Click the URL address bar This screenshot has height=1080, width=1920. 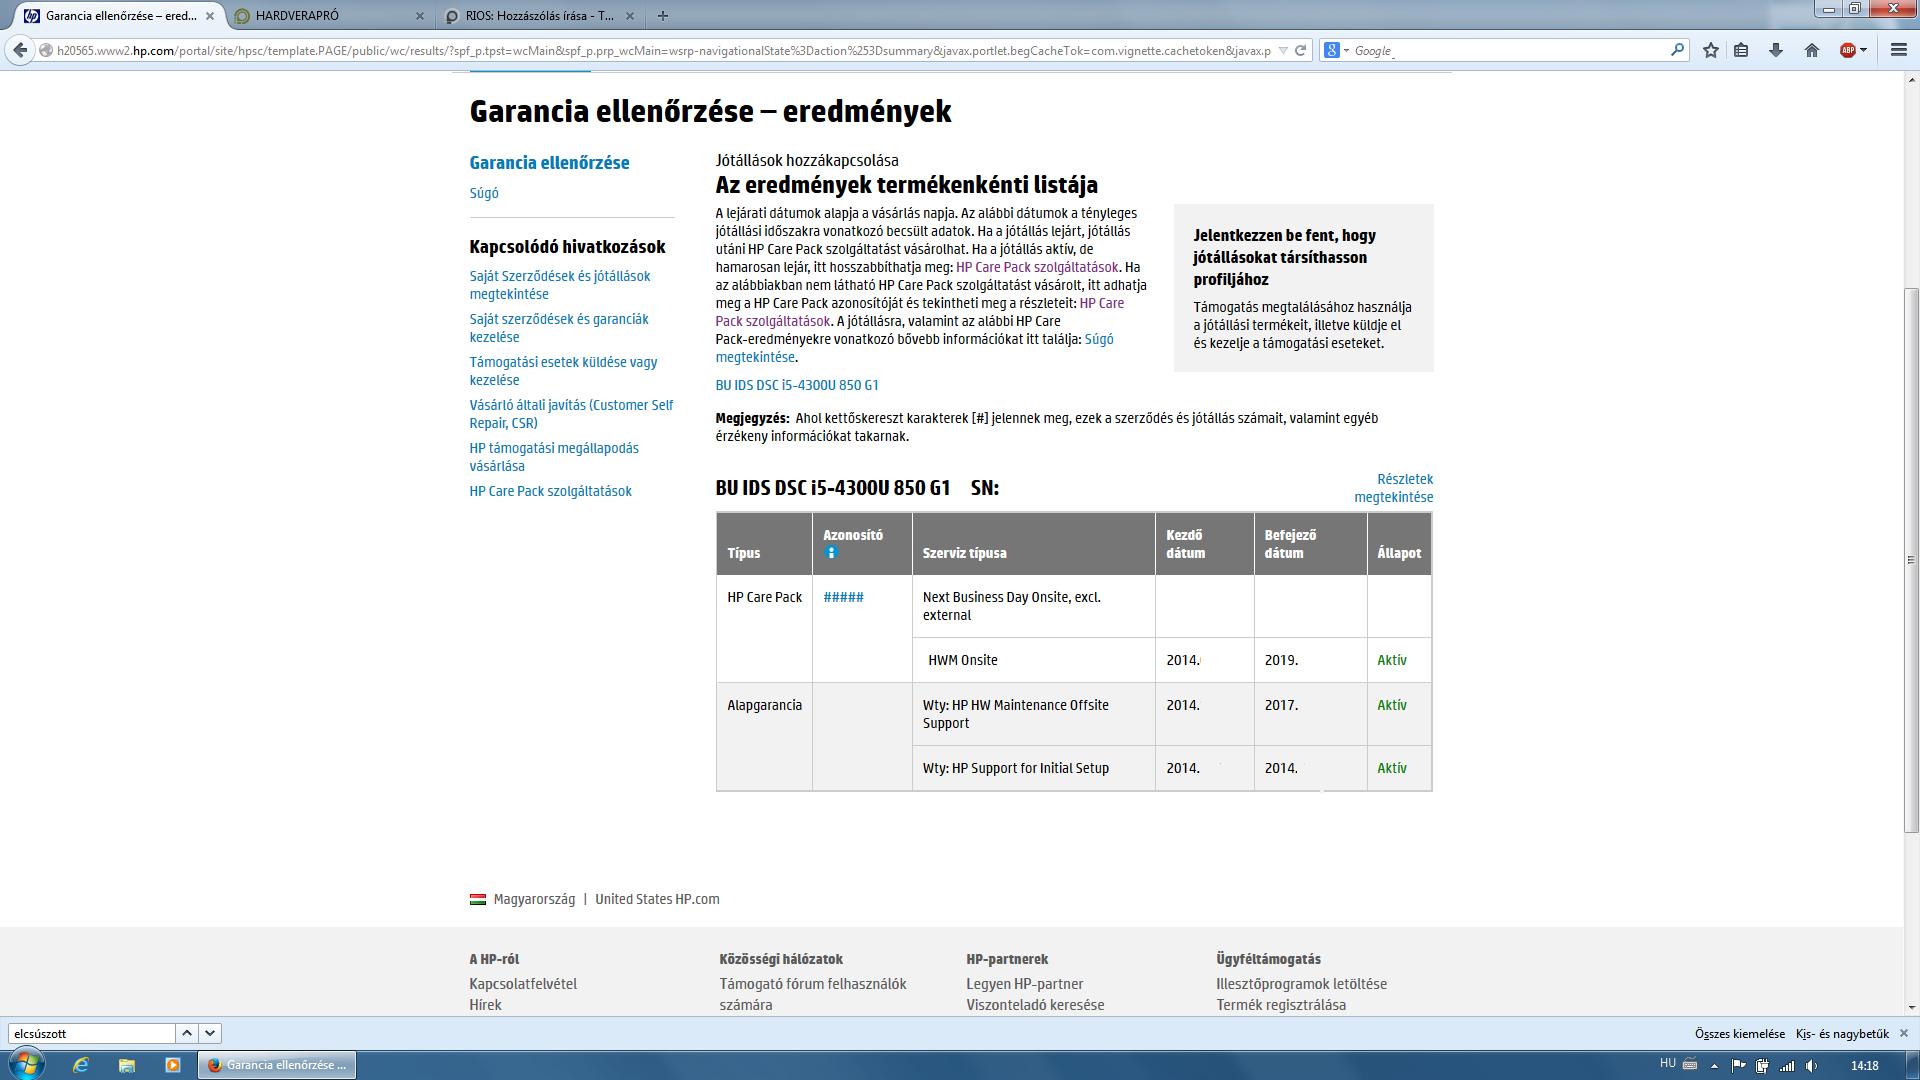[664, 50]
